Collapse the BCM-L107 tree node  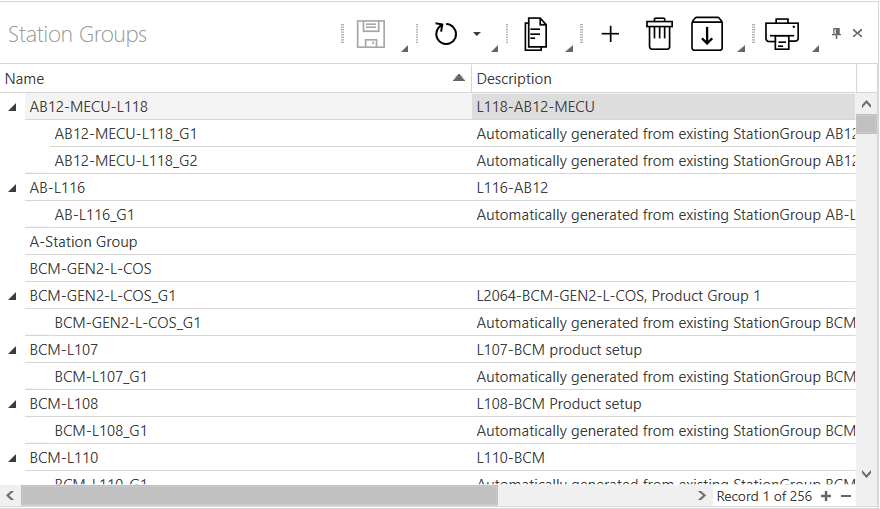click(x=12, y=350)
